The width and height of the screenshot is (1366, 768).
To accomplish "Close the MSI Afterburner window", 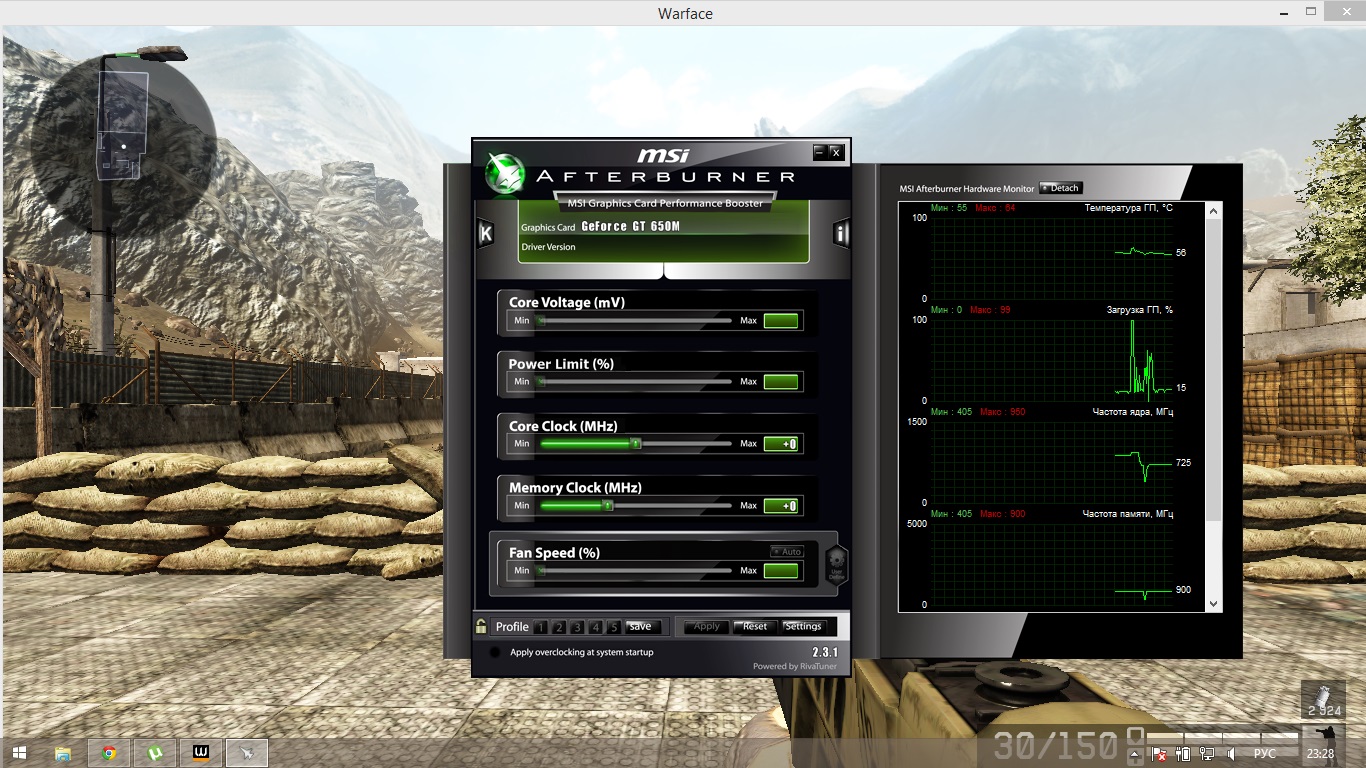I will 836,152.
